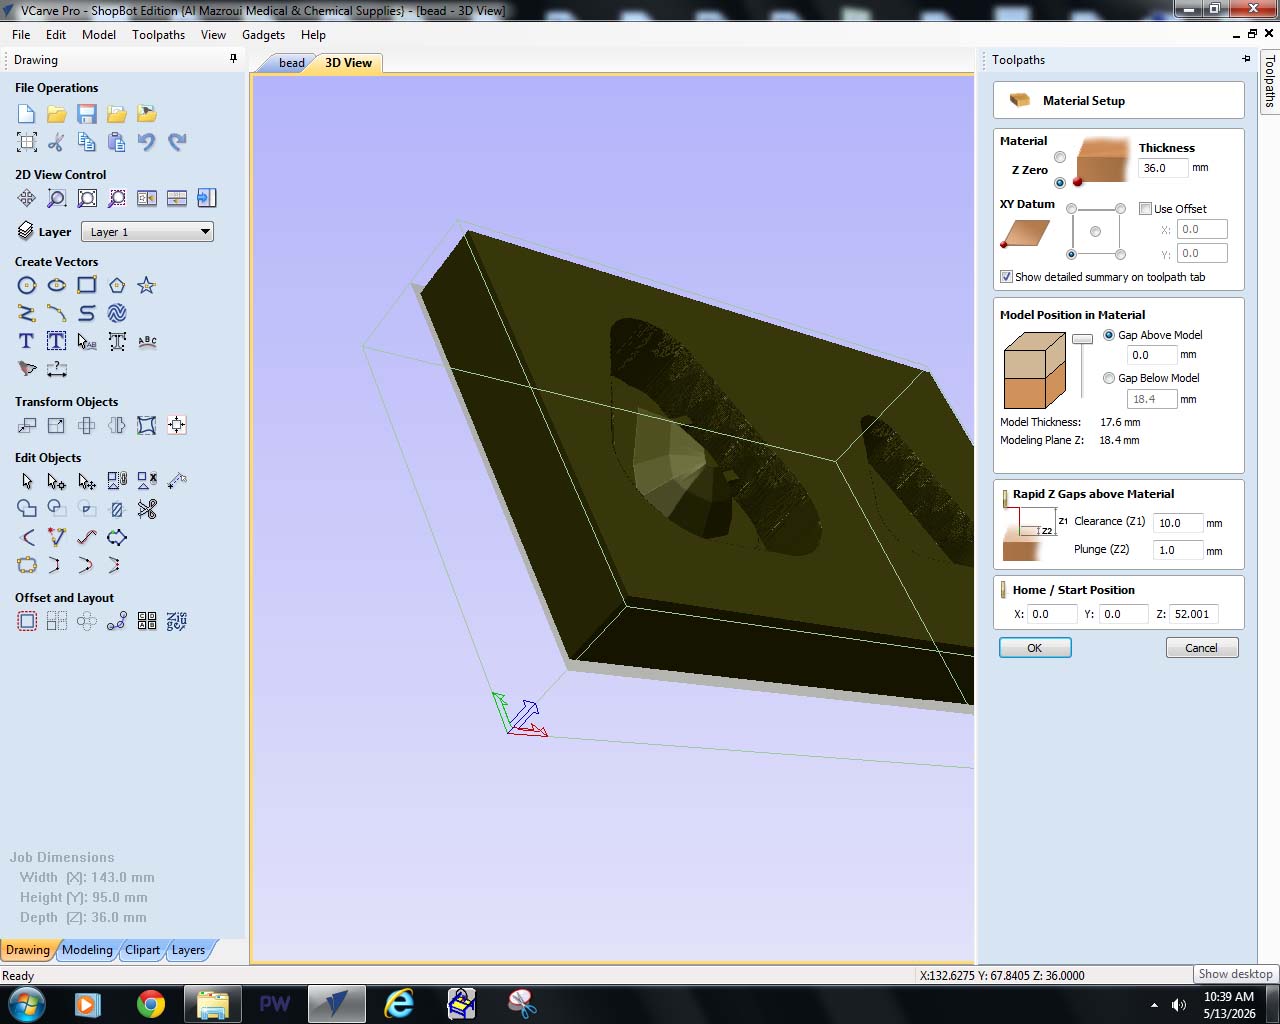Image resolution: width=1280 pixels, height=1024 pixels.
Task: Click the Cancel button
Action: tap(1202, 648)
